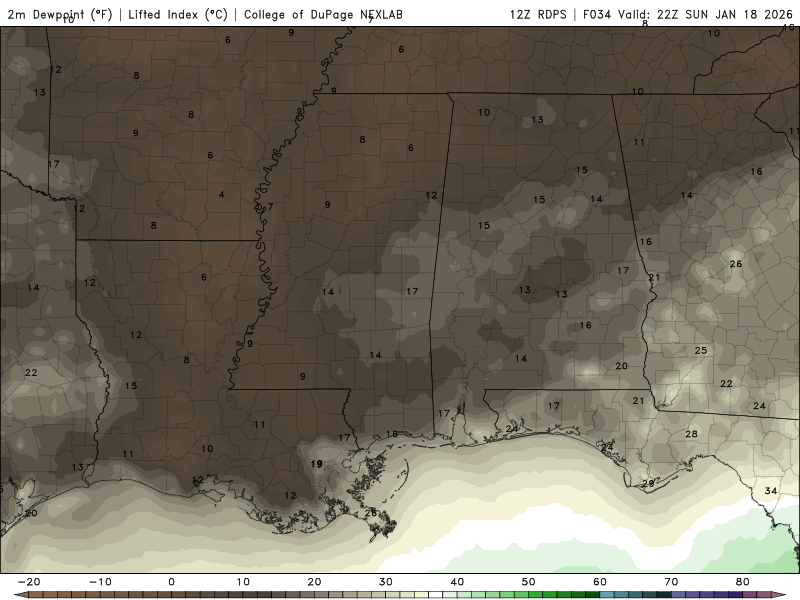The width and height of the screenshot is (800, 600).
Task: Select the dewpoint value 28 in north Florida
Action: click(x=691, y=434)
